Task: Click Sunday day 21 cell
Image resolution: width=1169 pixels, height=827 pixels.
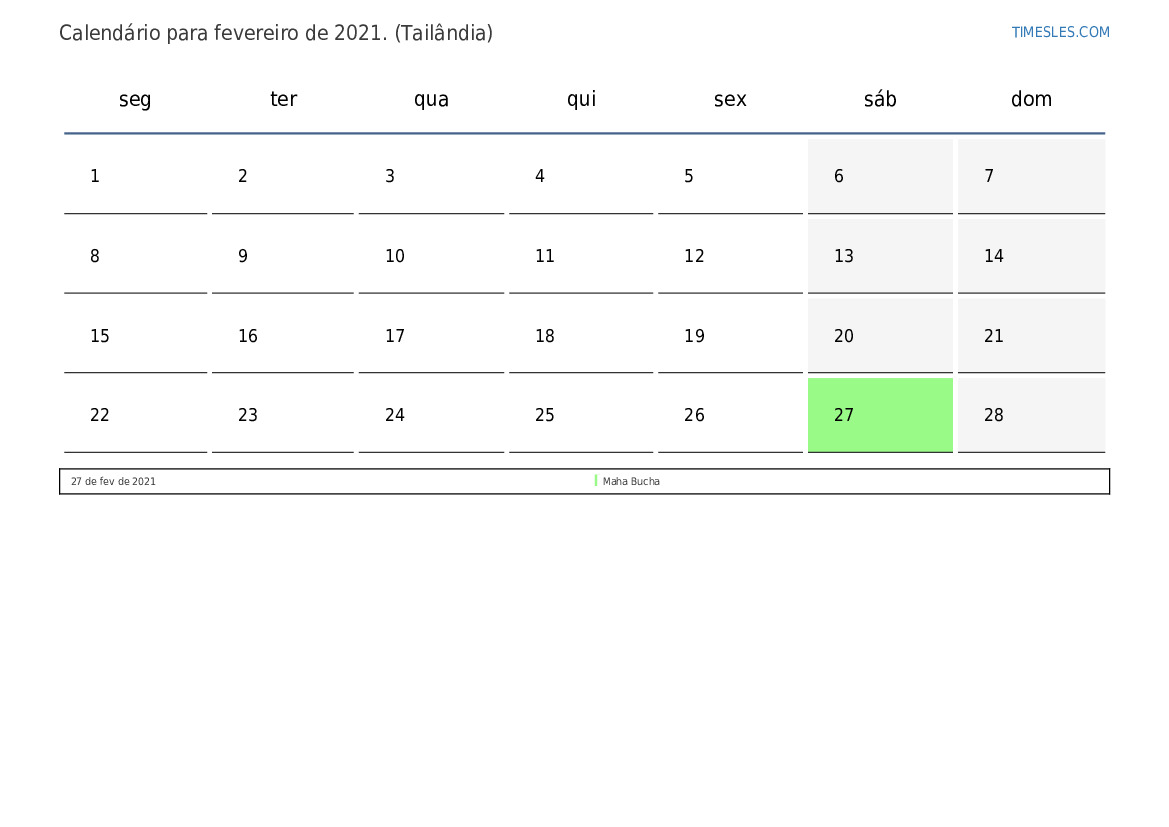Action: coord(1031,336)
